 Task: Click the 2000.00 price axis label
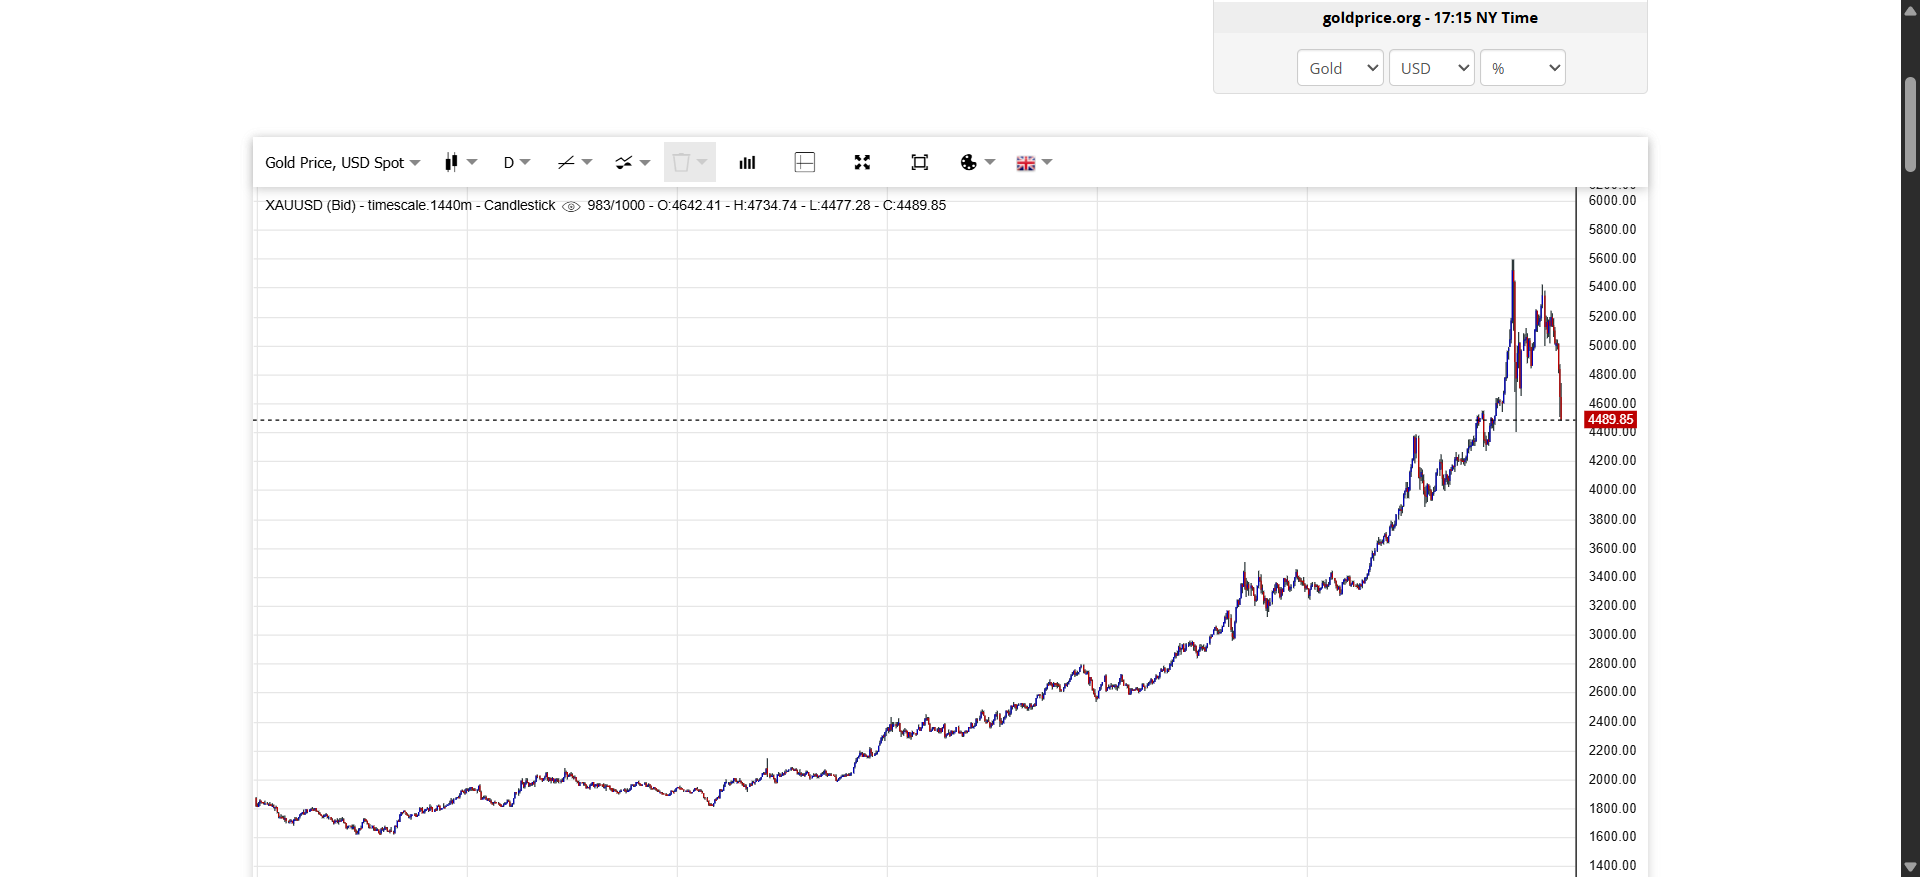click(1612, 779)
